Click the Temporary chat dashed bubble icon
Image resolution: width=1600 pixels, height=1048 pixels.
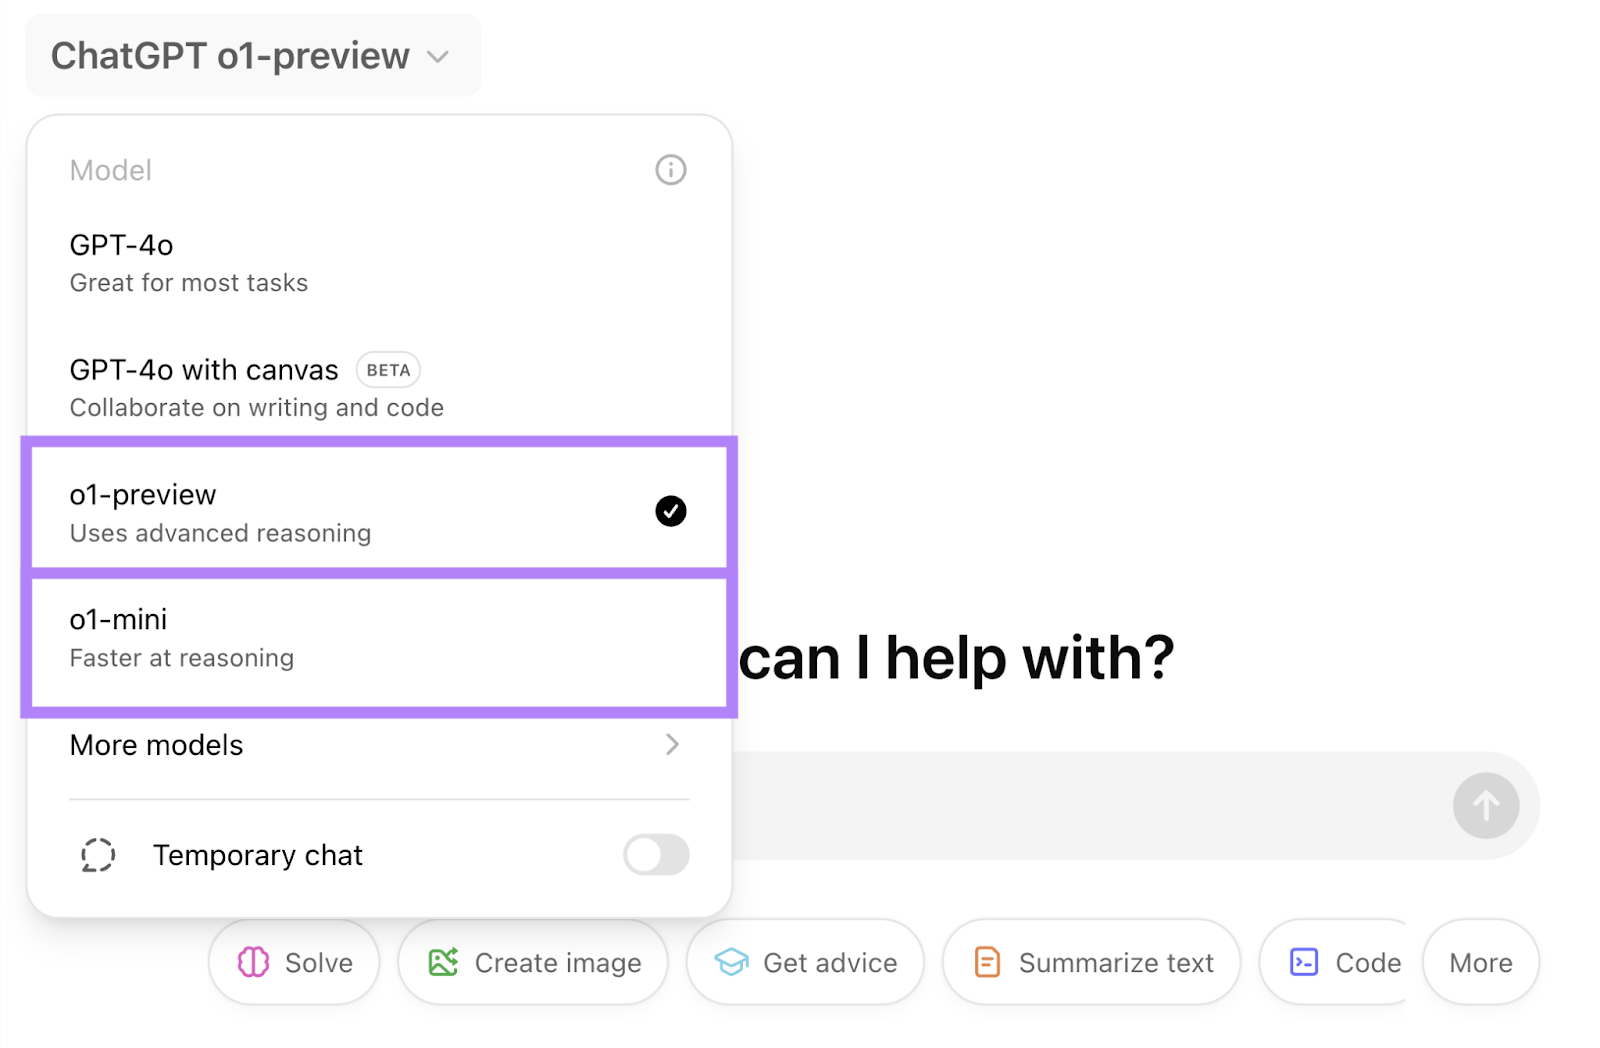click(x=98, y=855)
